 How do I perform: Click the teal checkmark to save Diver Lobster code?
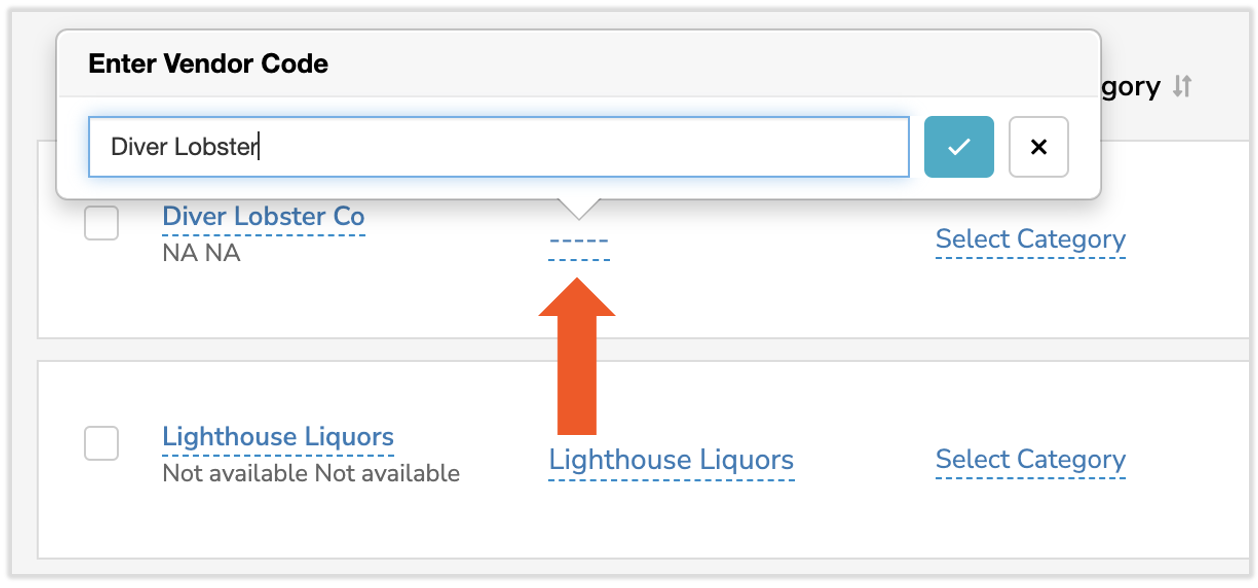(958, 147)
